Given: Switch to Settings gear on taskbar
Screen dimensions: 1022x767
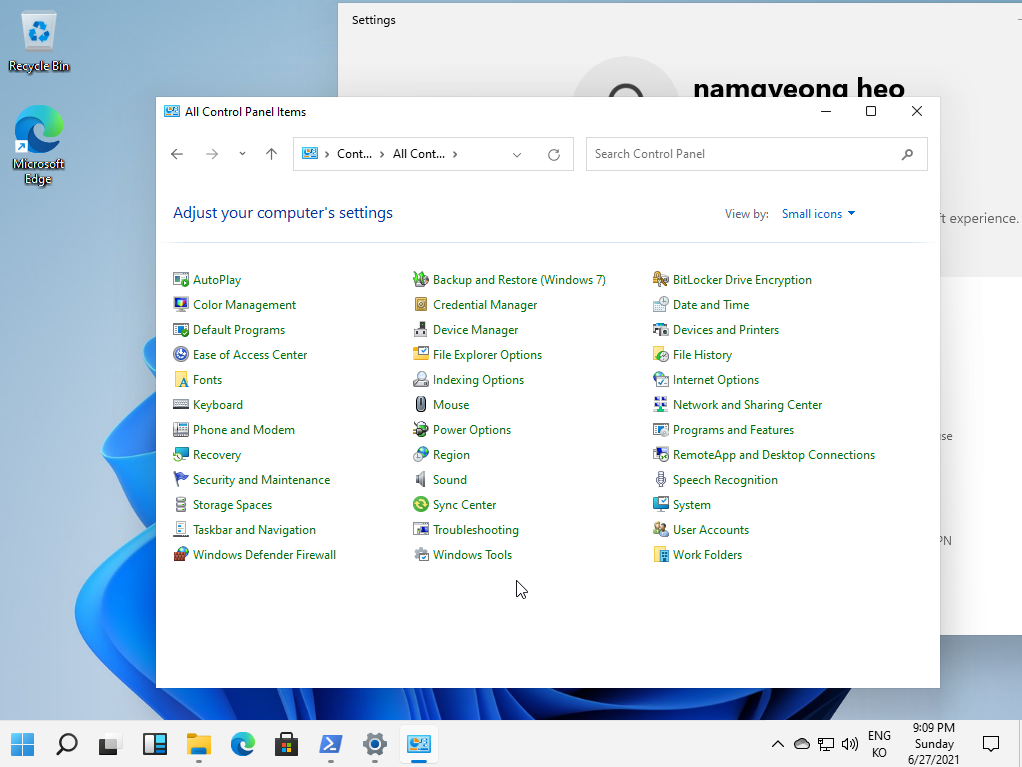Looking at the screenshot, I should coord(374,744).
